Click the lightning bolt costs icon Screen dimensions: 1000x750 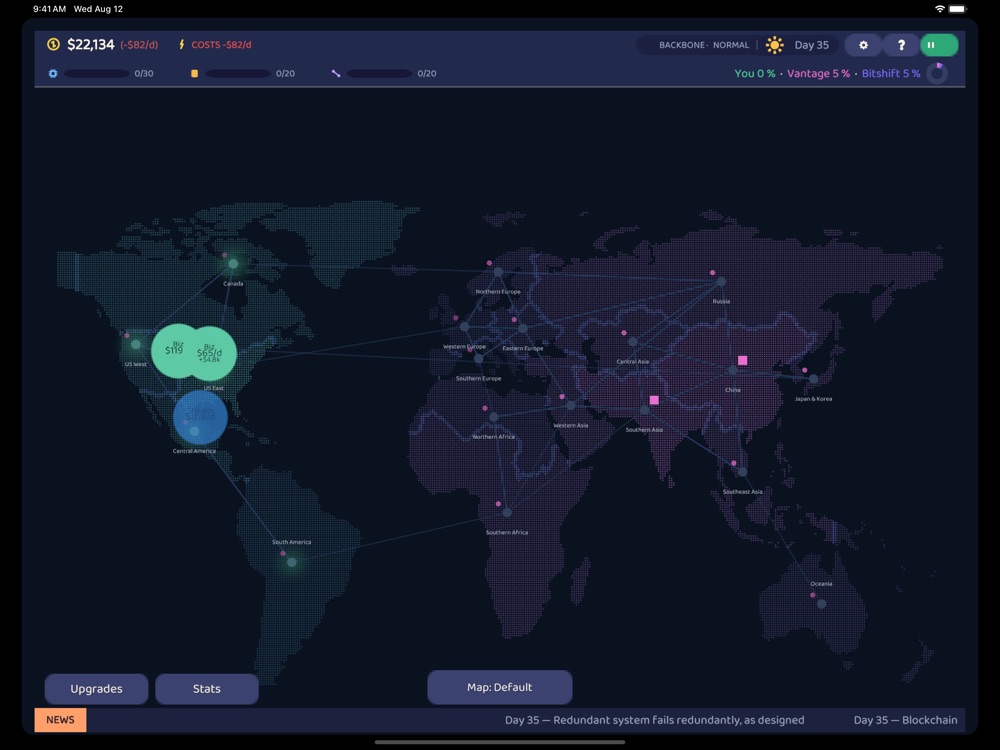click(x=182, y=45)
